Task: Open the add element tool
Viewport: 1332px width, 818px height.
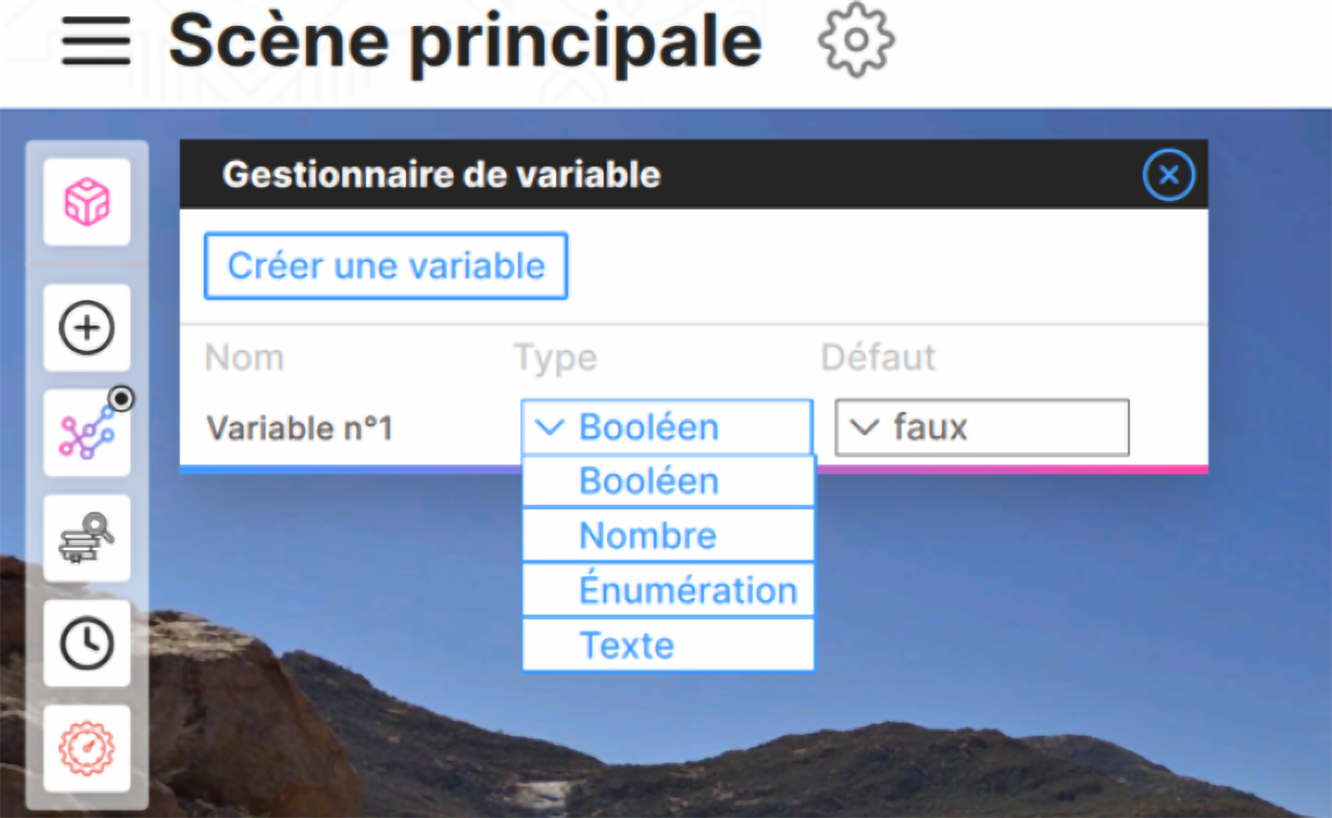Action: [x=87, y=327]
